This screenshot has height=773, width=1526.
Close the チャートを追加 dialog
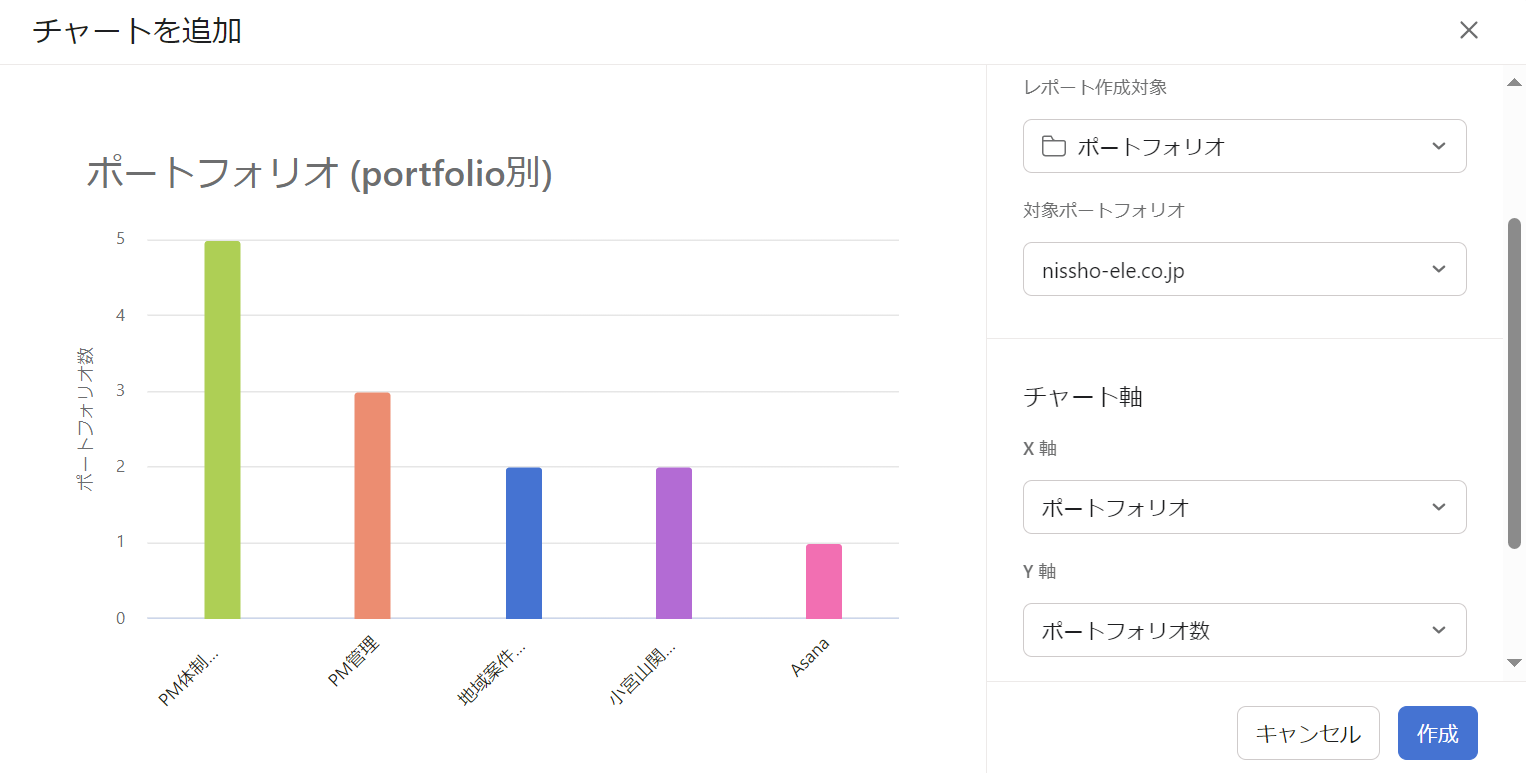pyautogui.click(x=1468, y=30)
